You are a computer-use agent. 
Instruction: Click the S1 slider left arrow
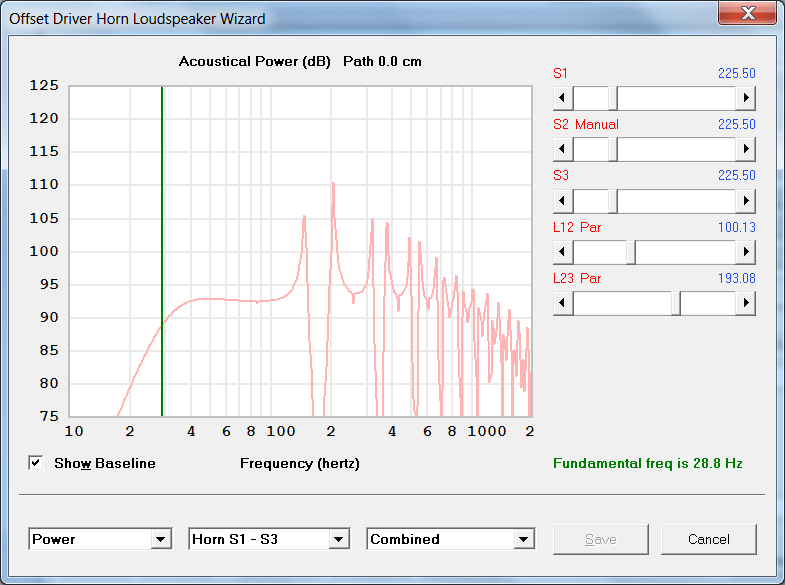pos(563,98)
